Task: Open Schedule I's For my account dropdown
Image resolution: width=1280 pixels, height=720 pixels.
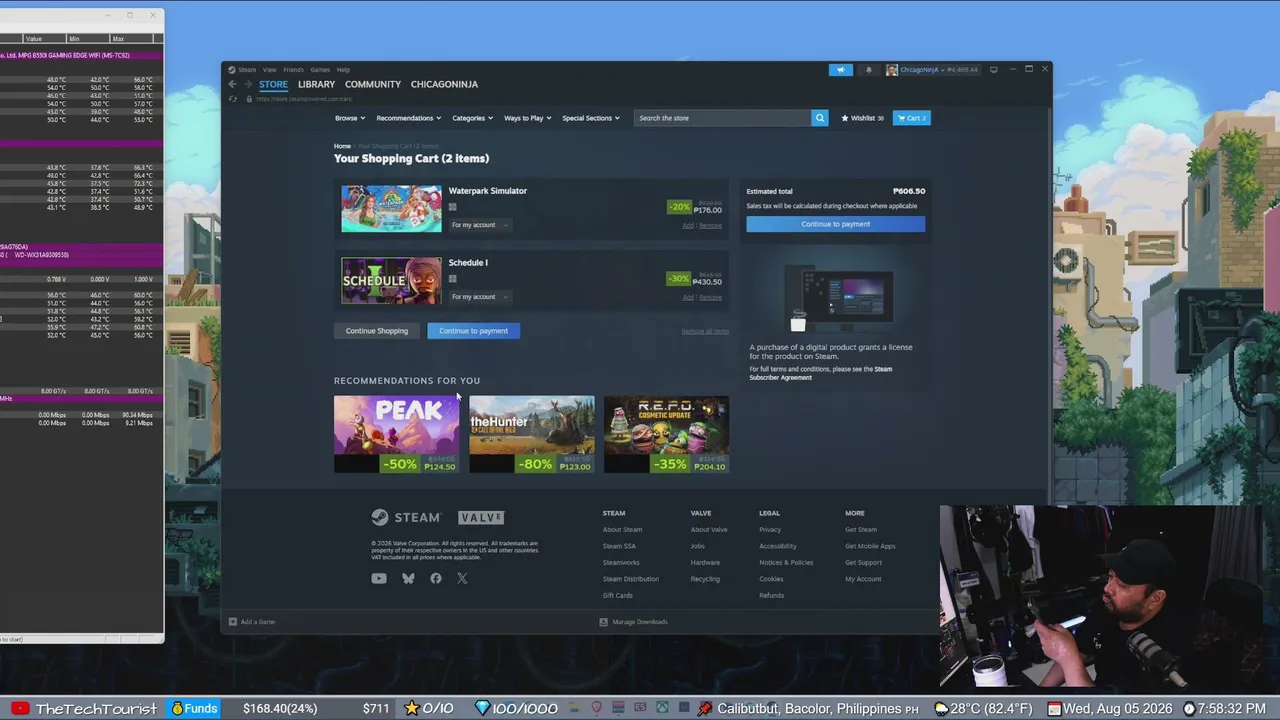Action: point(480,297)
